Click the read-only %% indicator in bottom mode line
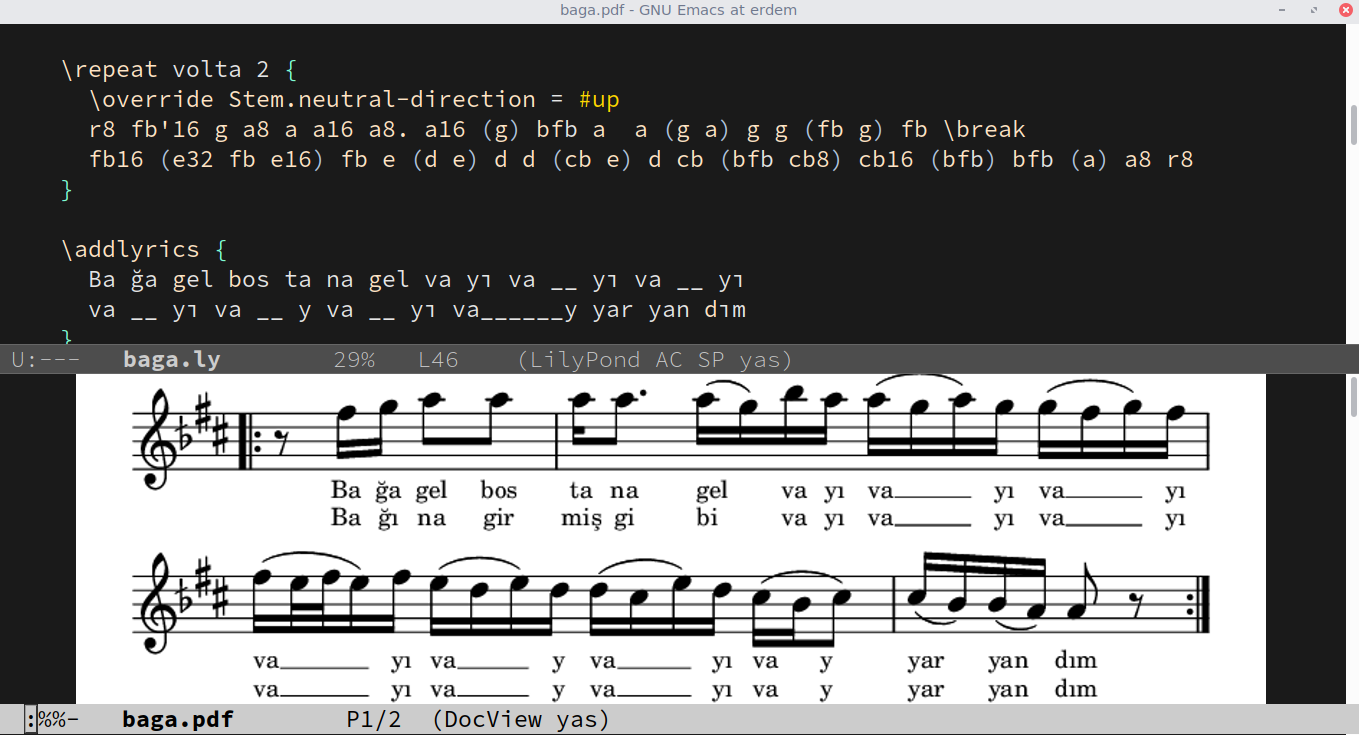The image size is (1359, 735). click(x=52, y=719)
